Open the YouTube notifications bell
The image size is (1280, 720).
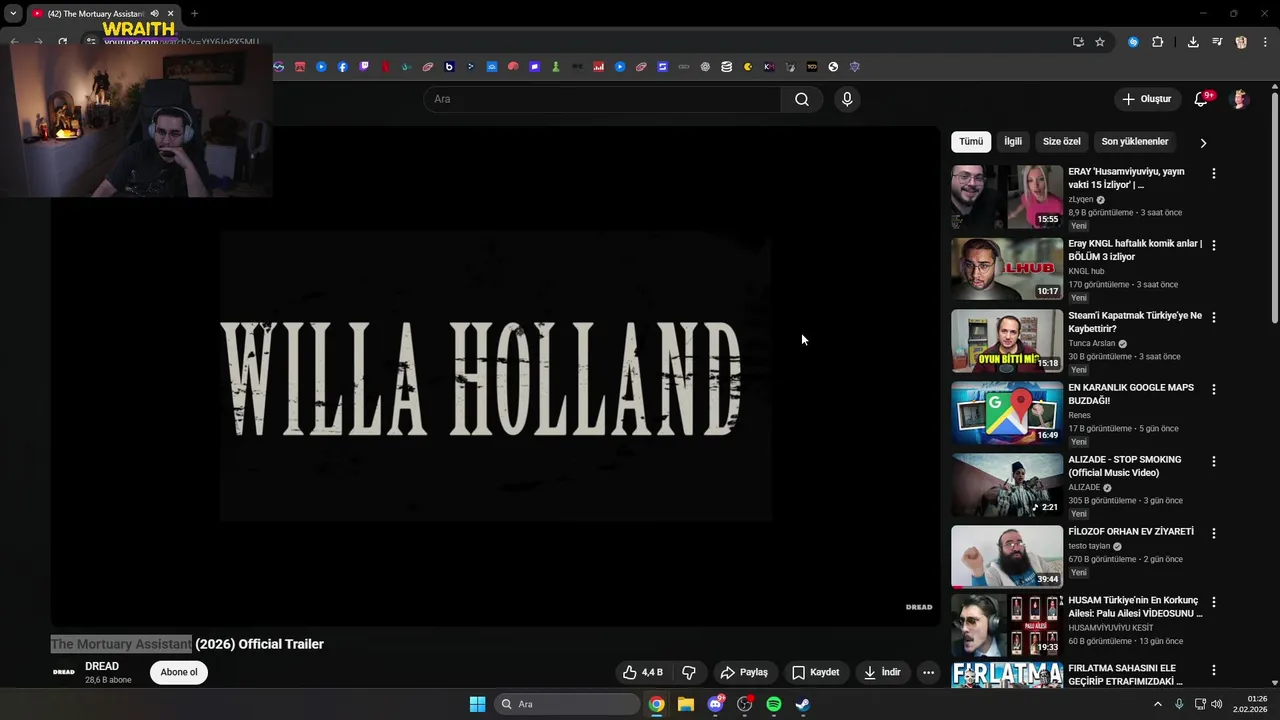coord(1202,99)
